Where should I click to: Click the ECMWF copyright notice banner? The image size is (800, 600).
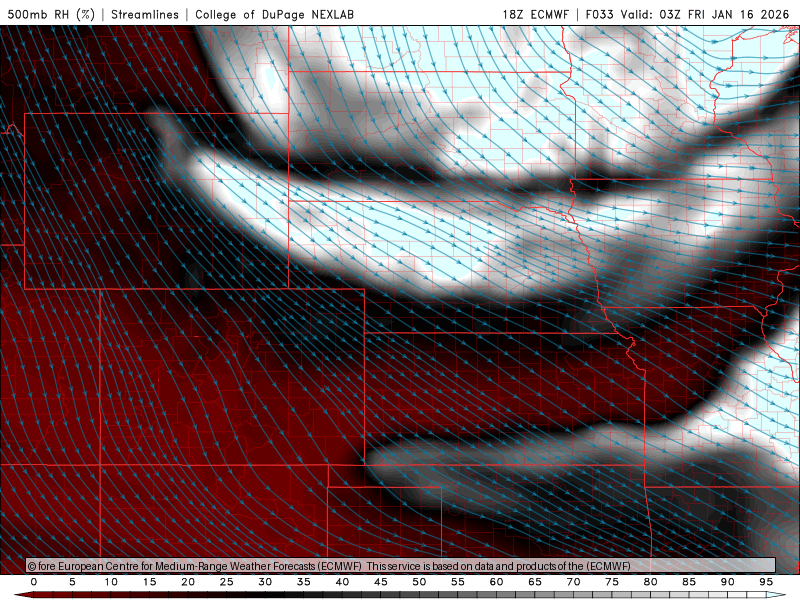[x=401, y=566]
